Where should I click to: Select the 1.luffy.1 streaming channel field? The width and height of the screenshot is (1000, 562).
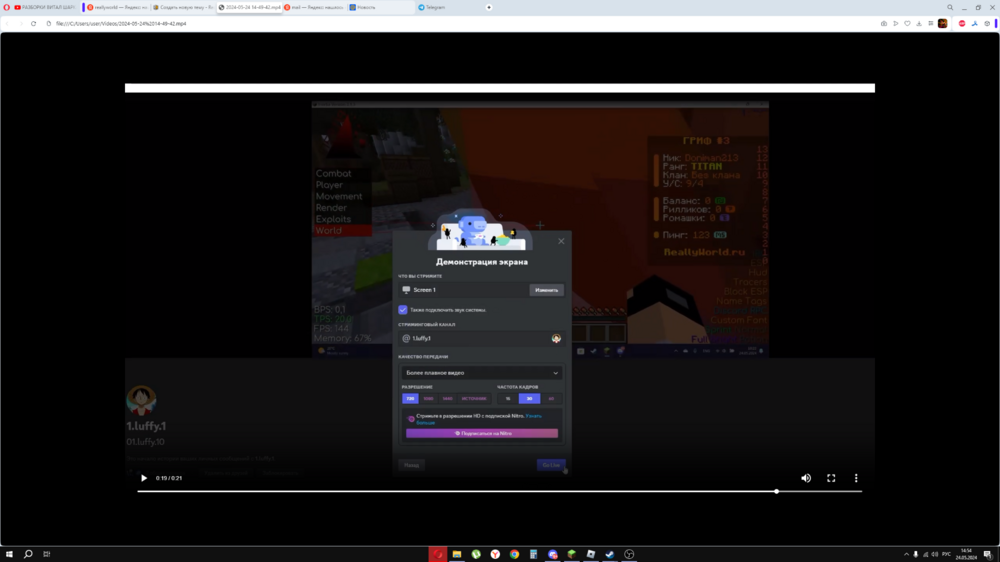(x=482, y=338)
